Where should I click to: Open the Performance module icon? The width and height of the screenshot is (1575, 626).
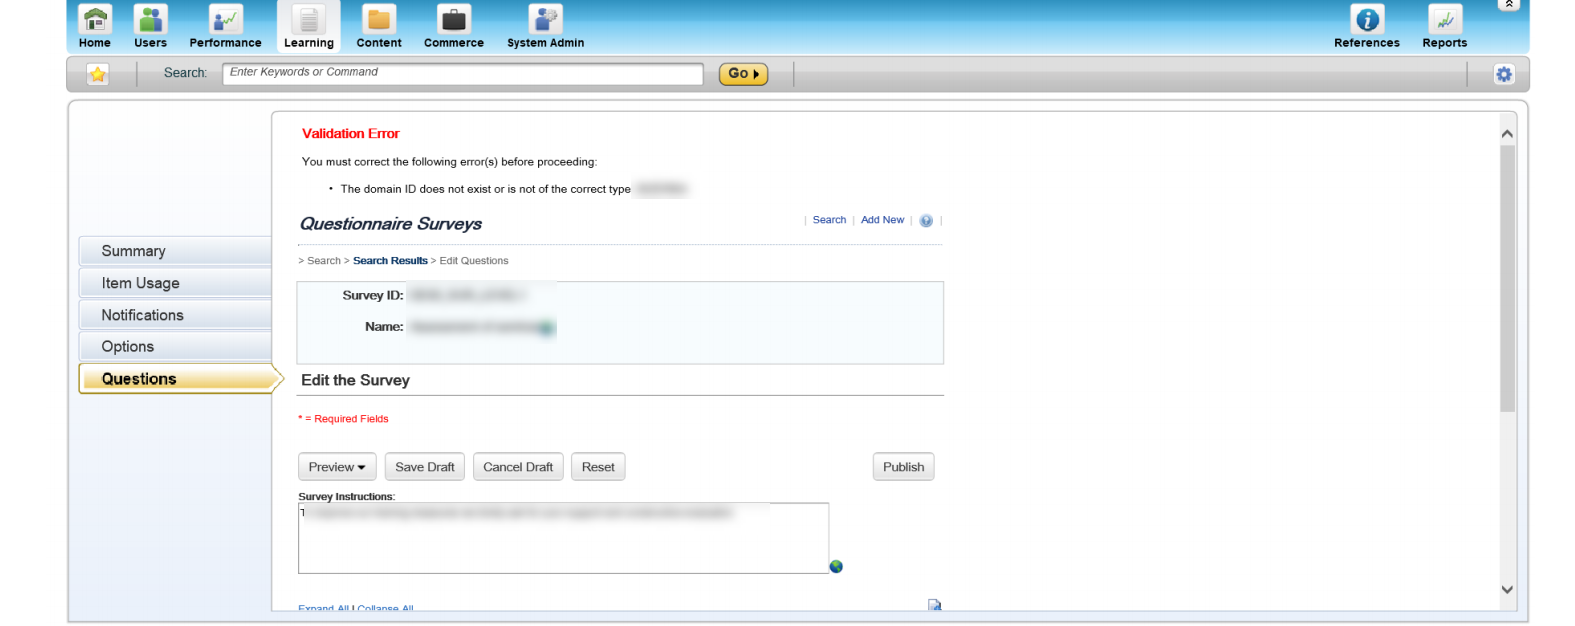click(x=225, y=19)
